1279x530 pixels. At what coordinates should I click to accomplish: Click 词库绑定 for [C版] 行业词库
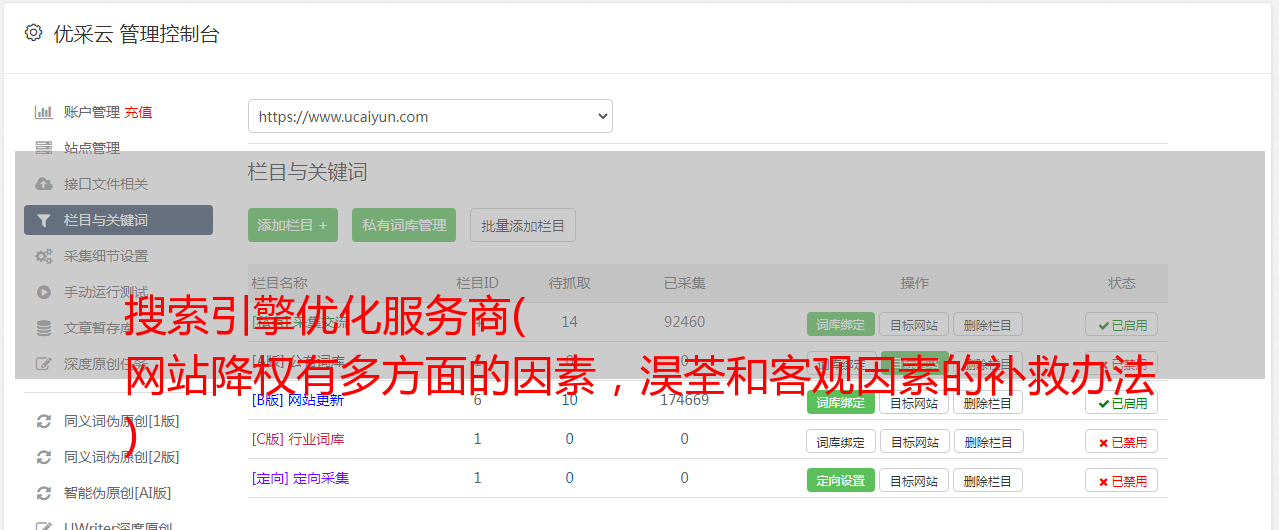[x=841, y=441]
